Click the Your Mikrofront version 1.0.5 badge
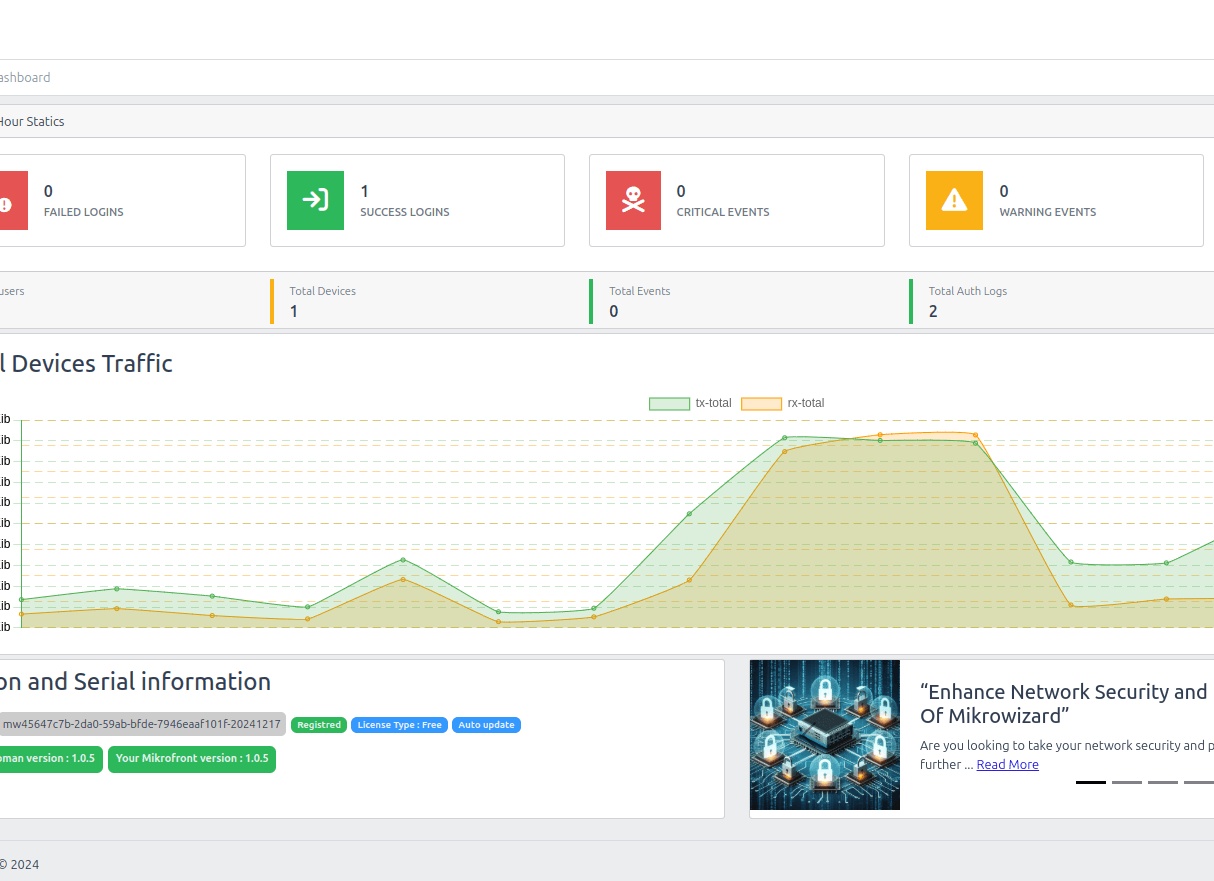This screenshot has height=881, width=1214. (x=192, y=759)
